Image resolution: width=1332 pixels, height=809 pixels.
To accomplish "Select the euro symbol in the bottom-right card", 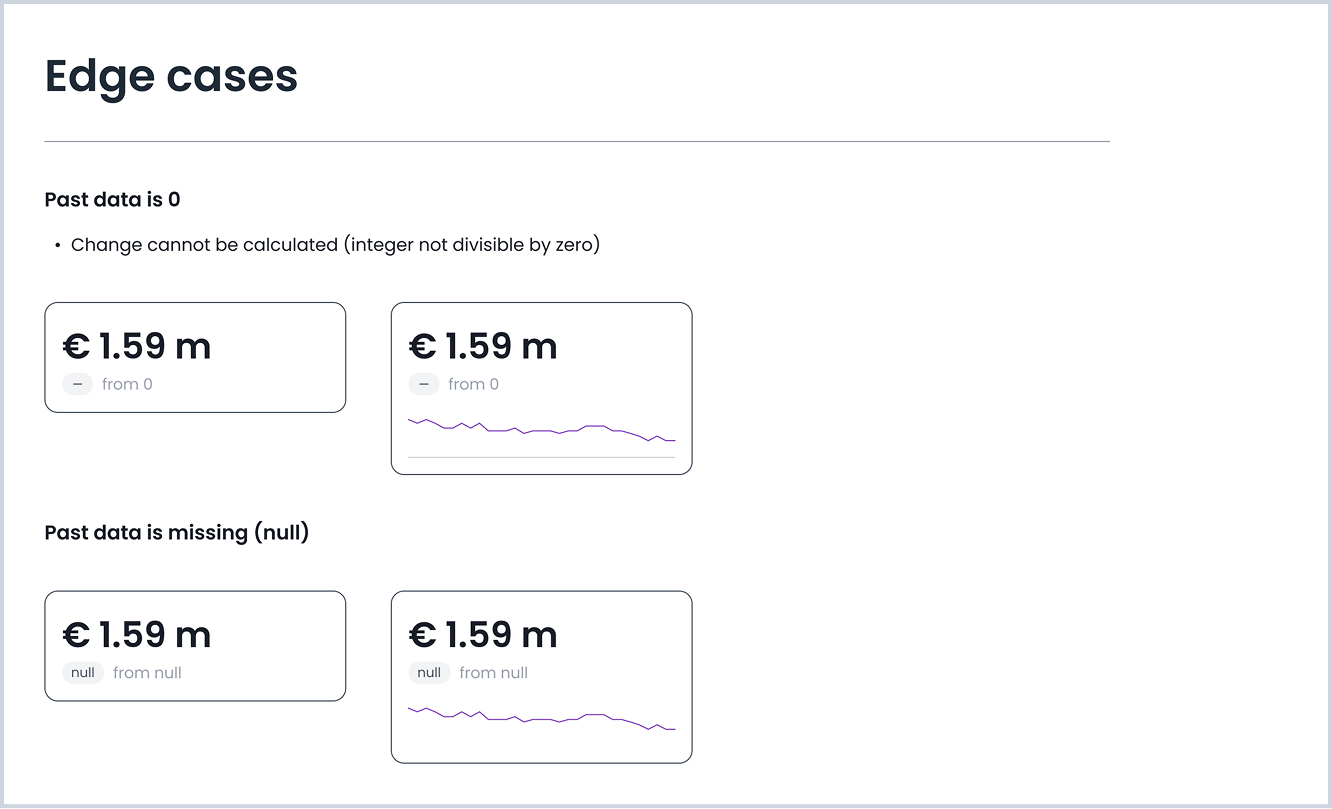I will point(421,634).
